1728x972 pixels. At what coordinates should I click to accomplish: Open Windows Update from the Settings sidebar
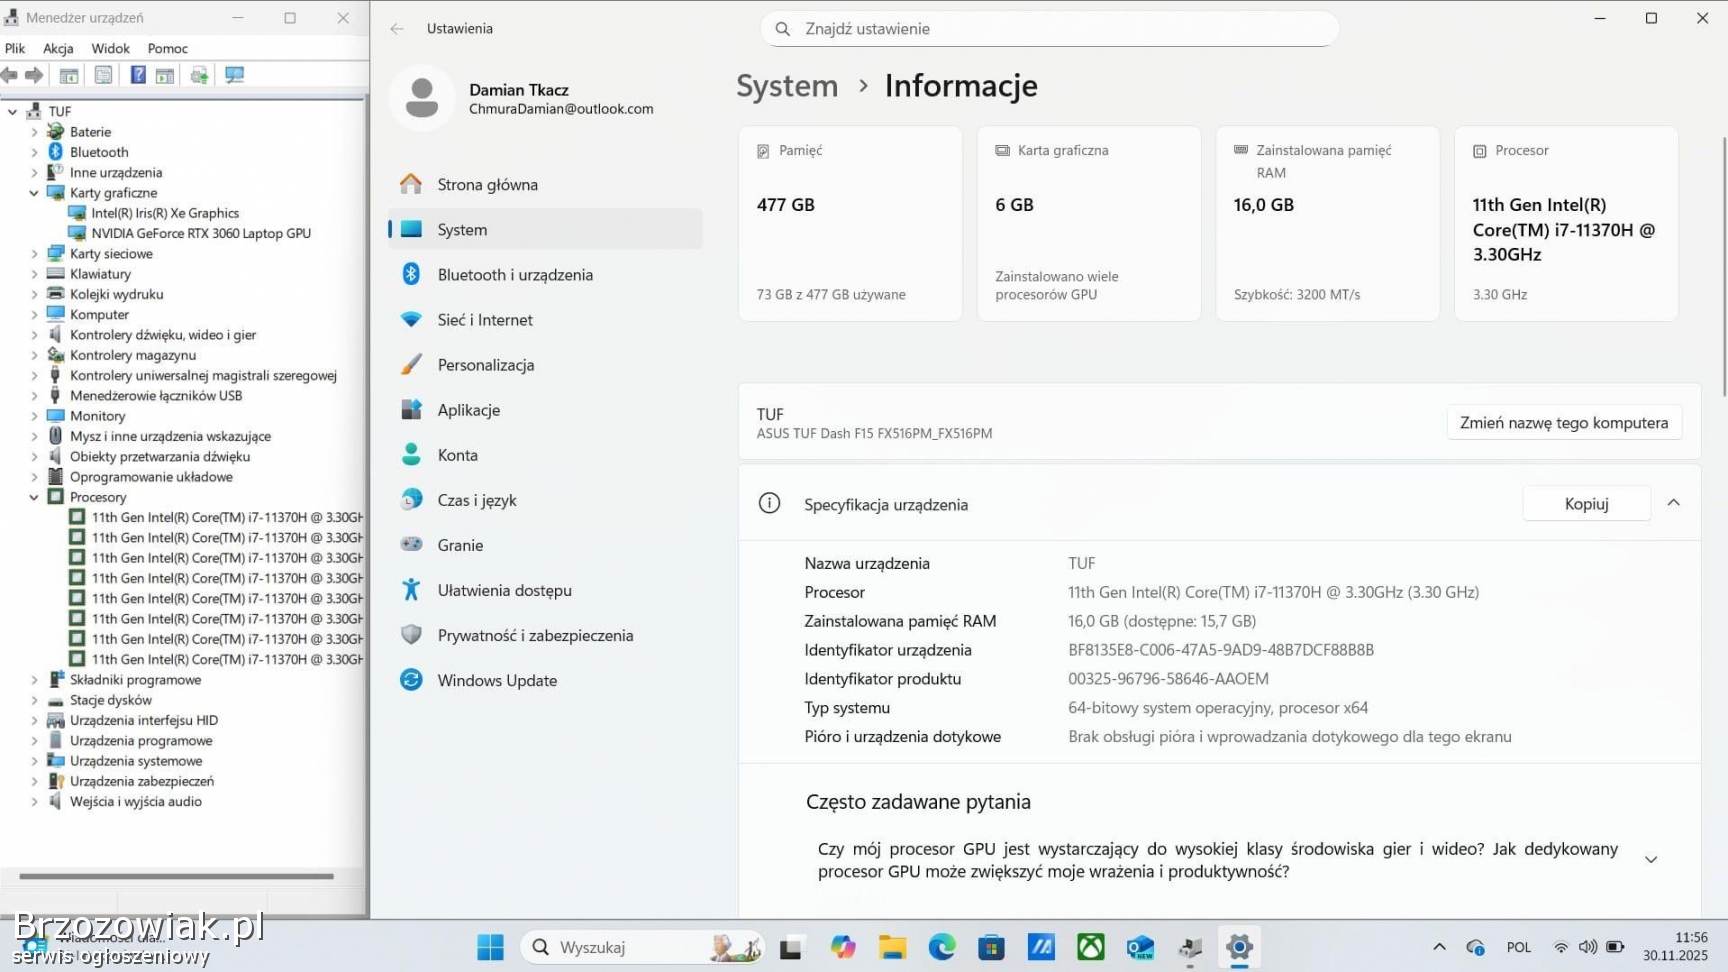tap(496, 680)
